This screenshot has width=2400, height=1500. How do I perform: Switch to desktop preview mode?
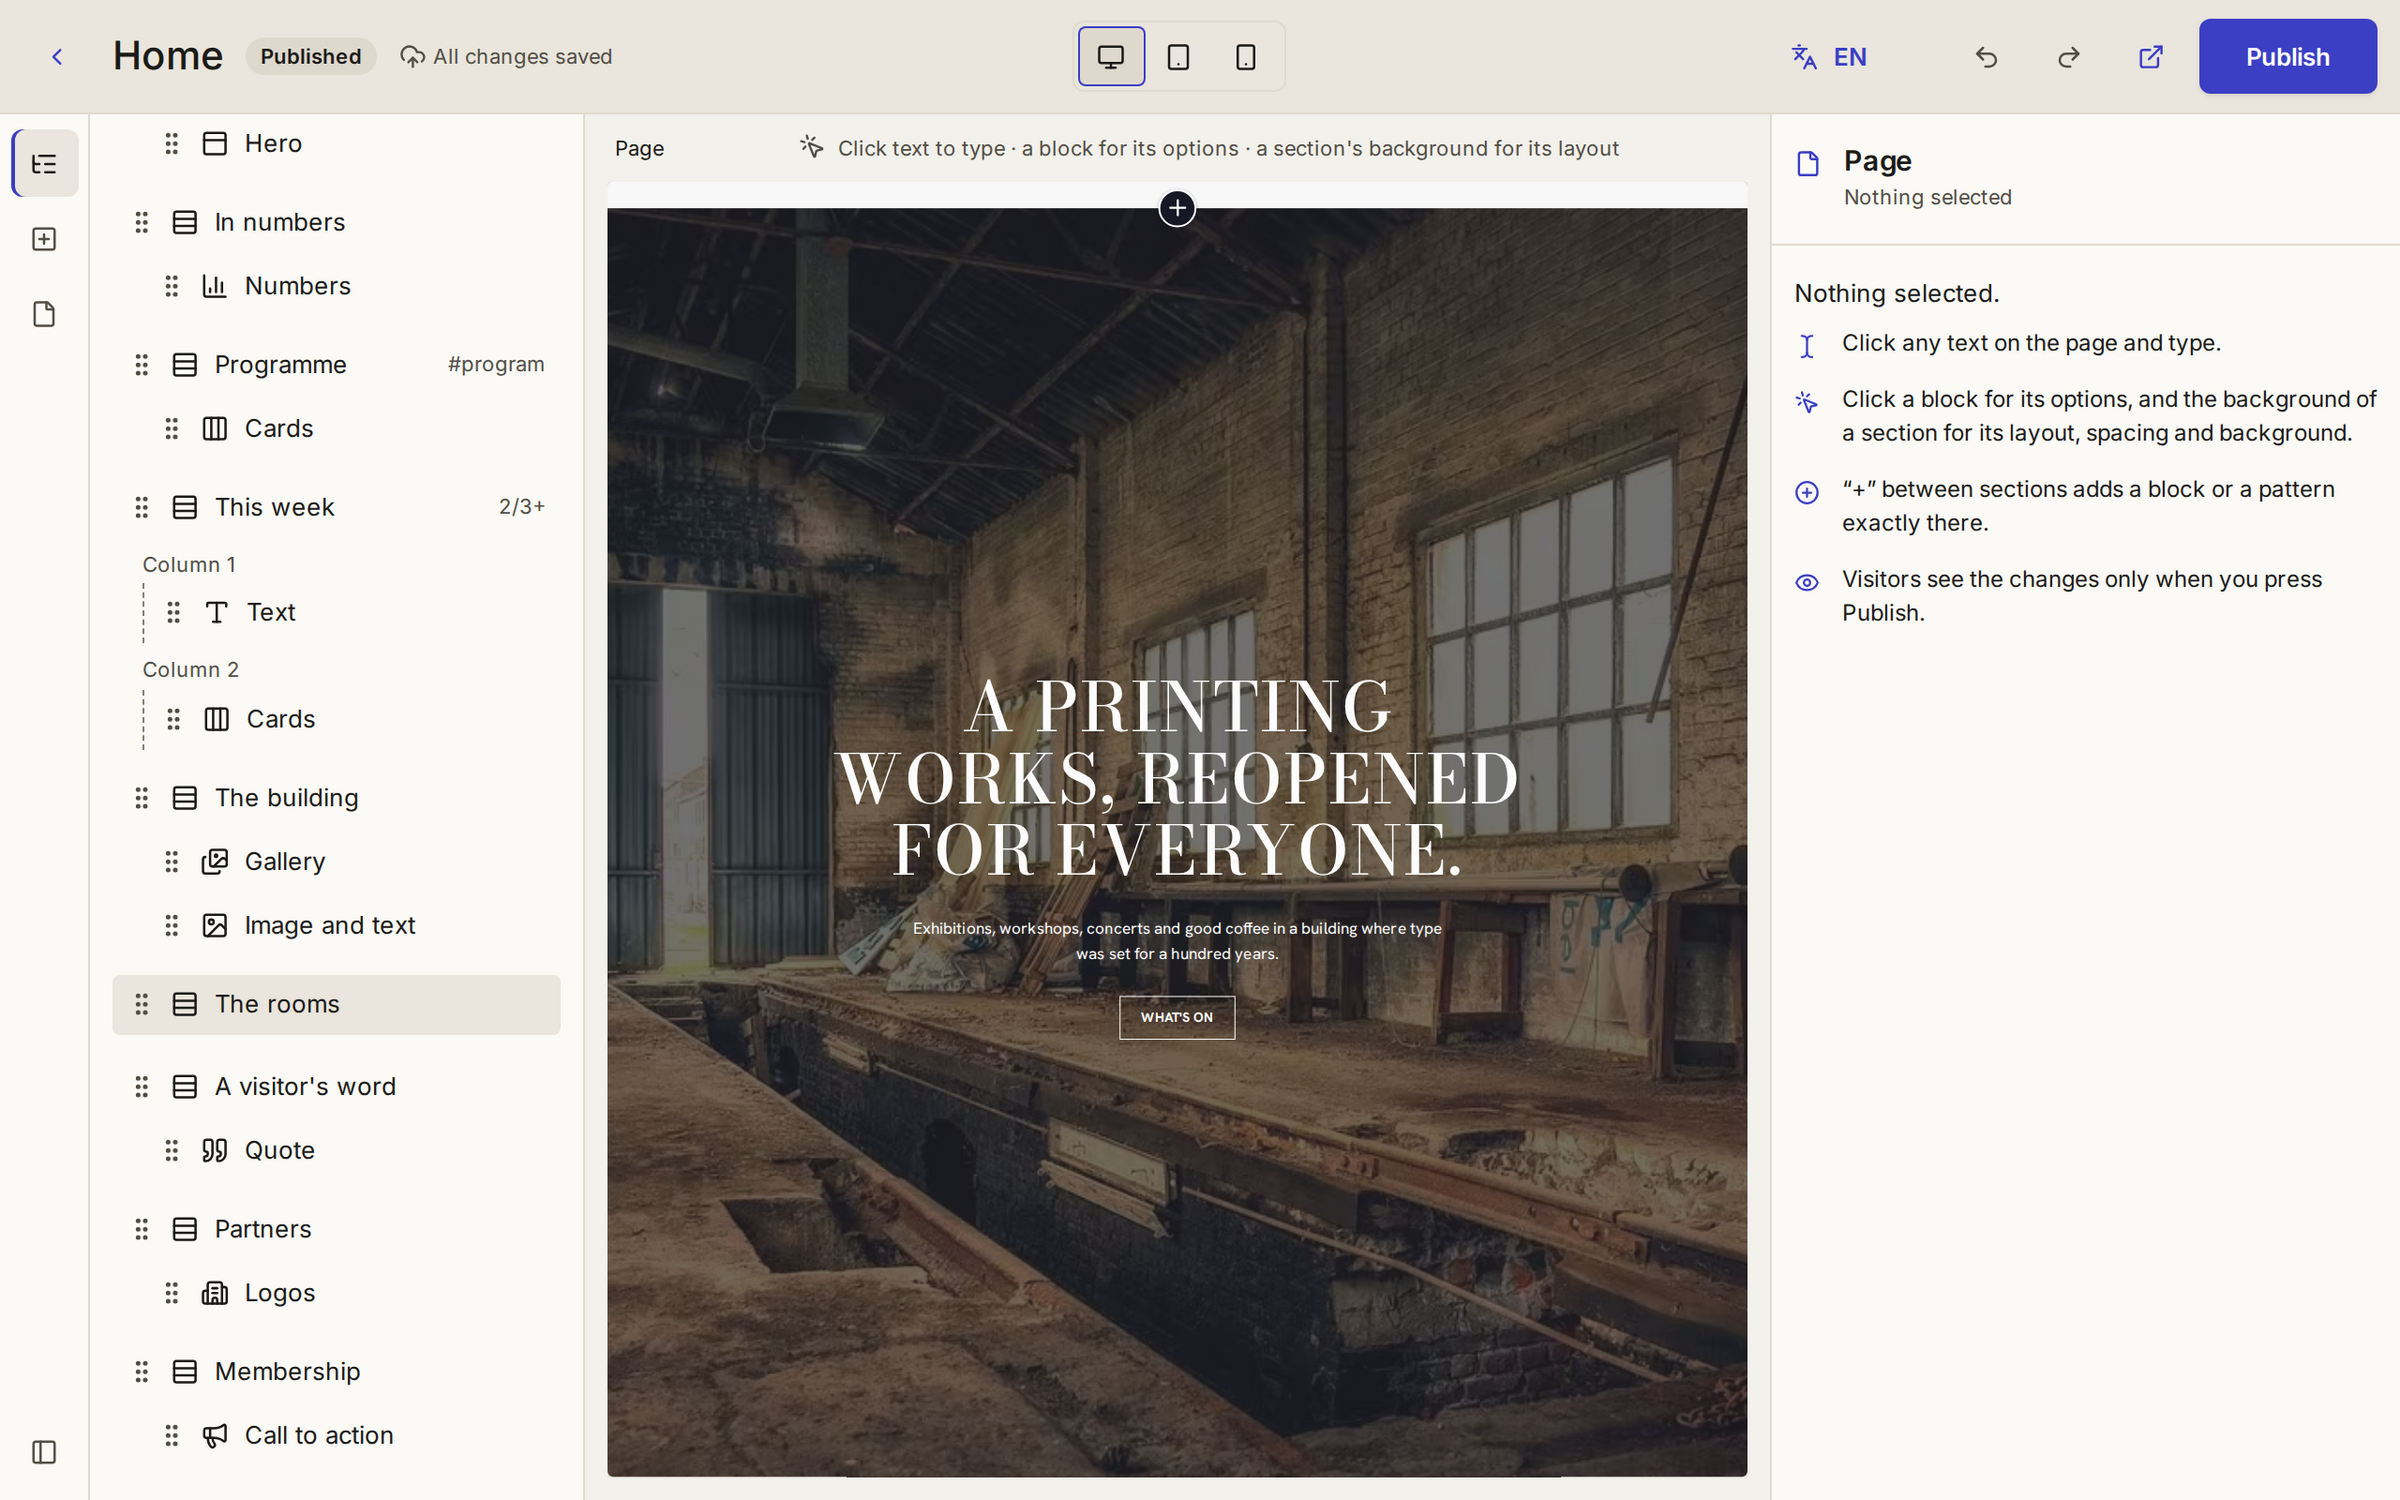(1111, 57)
